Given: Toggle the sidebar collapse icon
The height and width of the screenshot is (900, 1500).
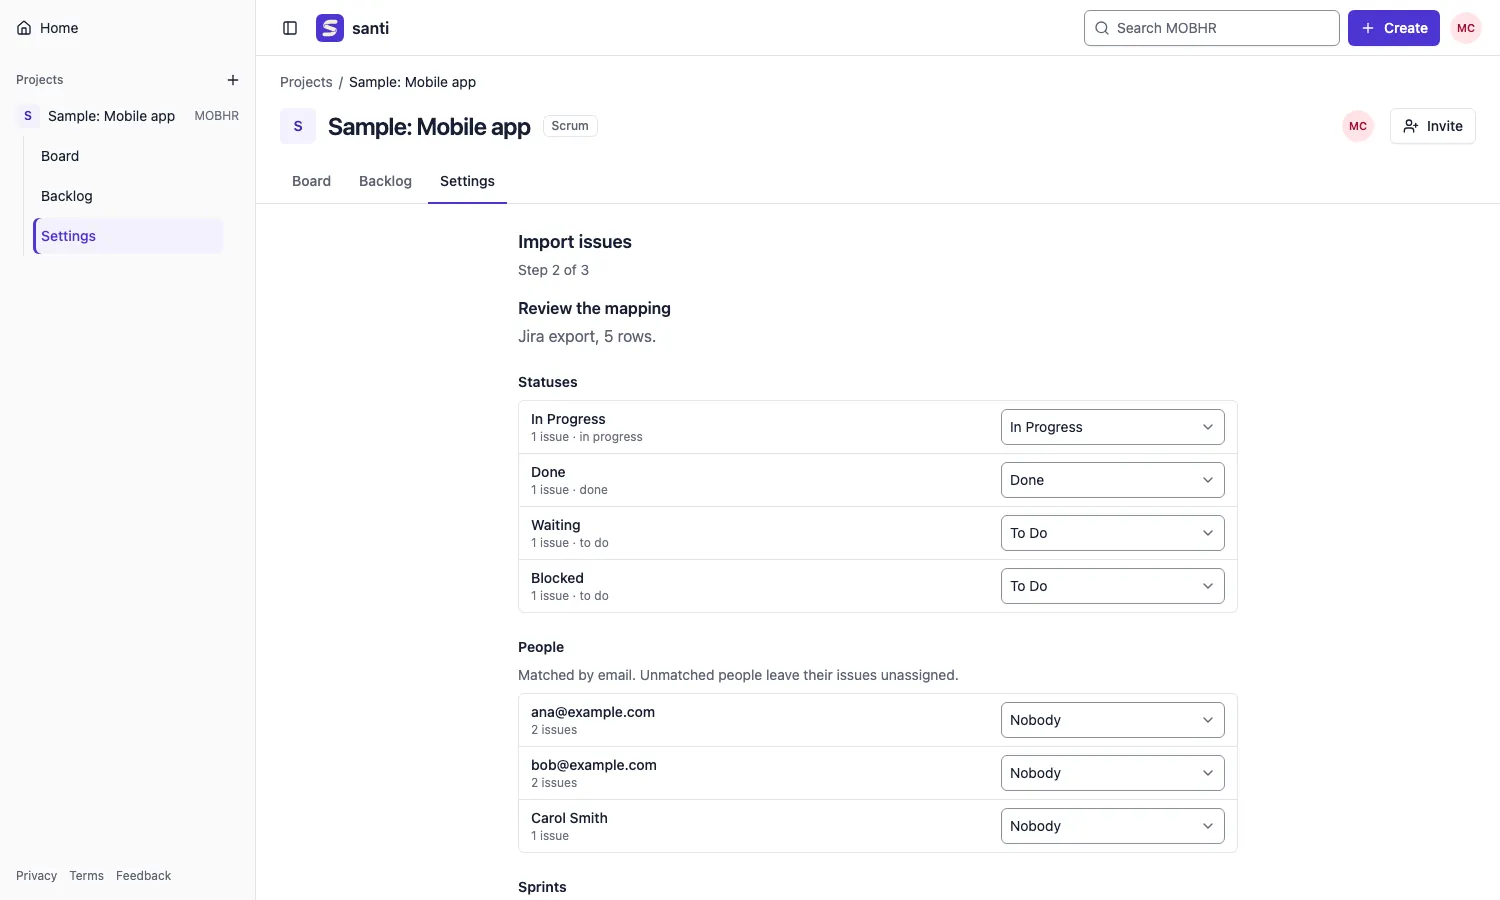Looking at the screenshot, I should pos(290,28).
